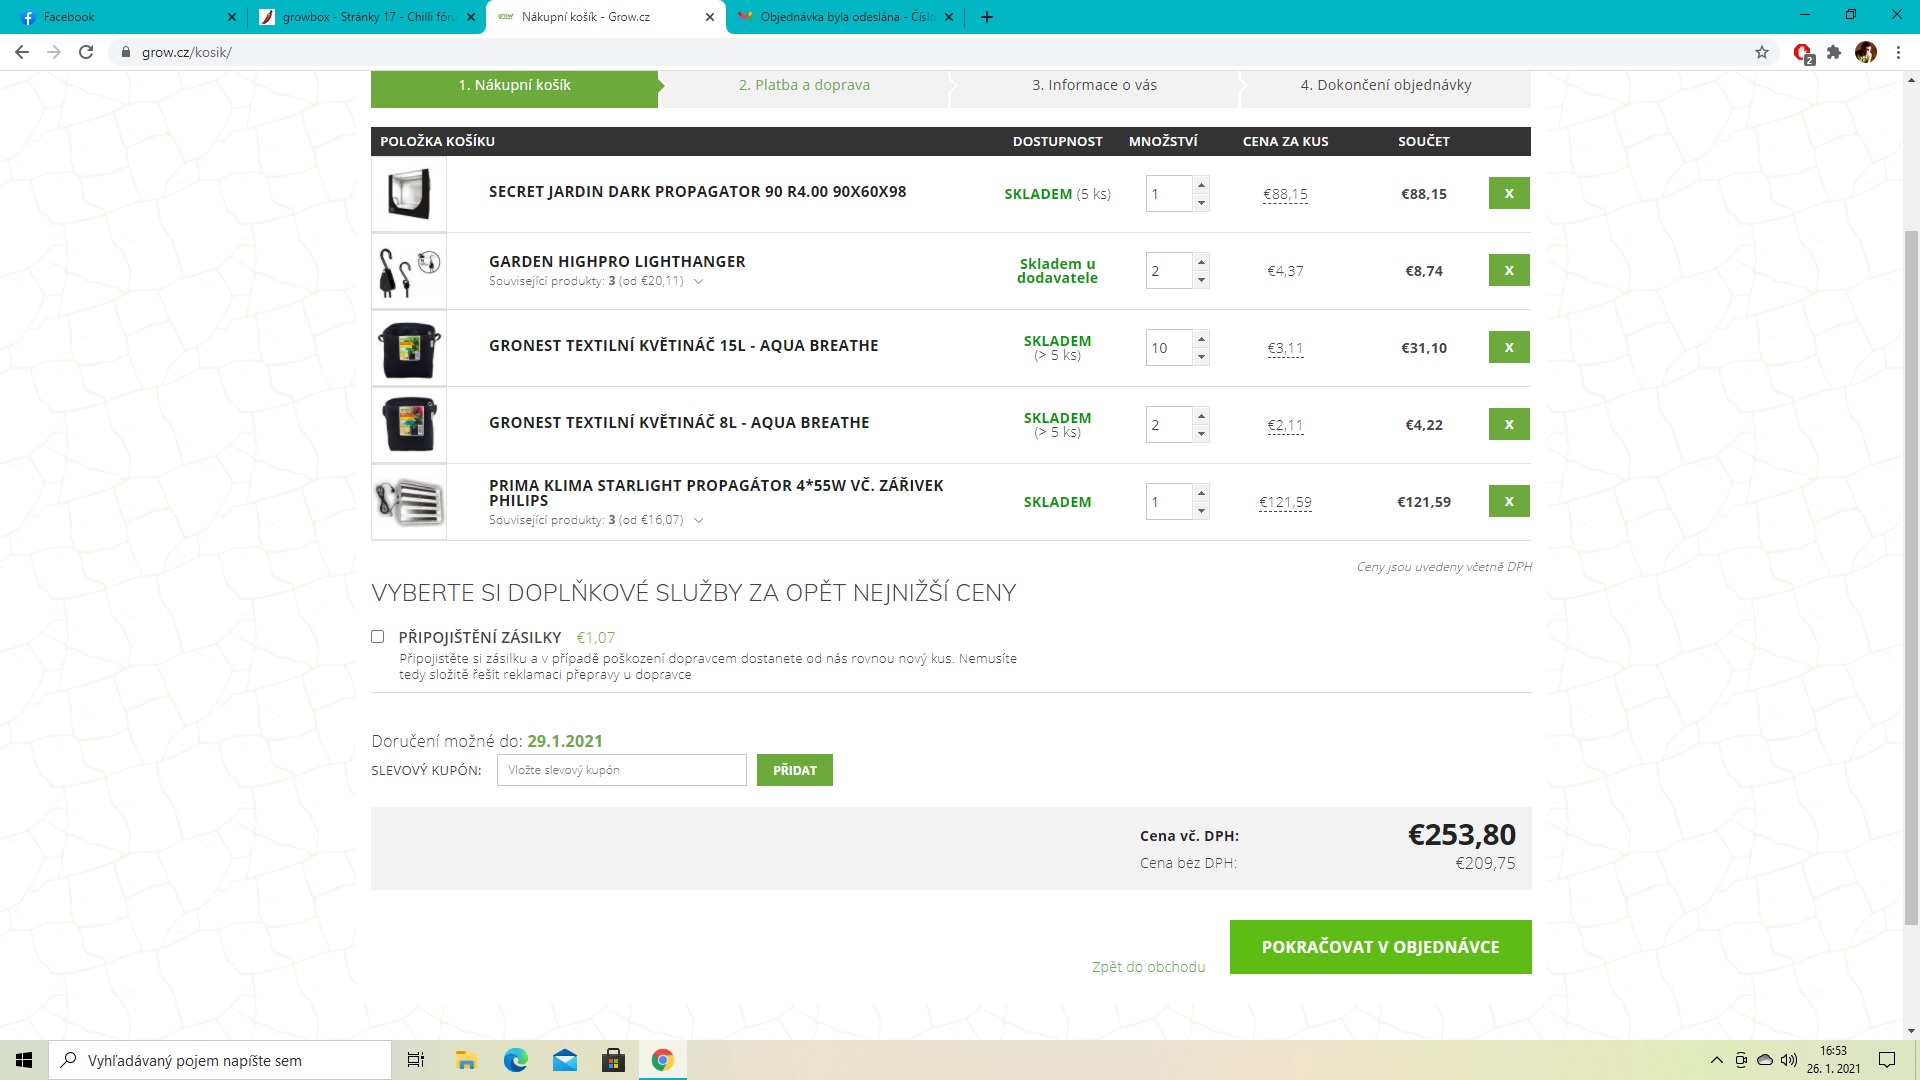
Task: Focus the slevový kupón input field
Action: click(621, 770)
